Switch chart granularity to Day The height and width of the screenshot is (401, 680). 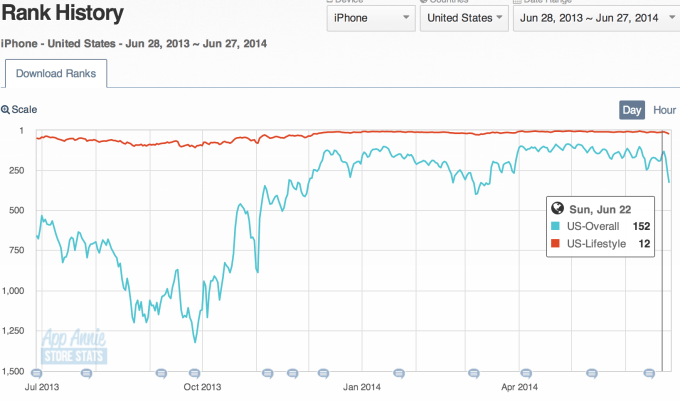point(632,110)
